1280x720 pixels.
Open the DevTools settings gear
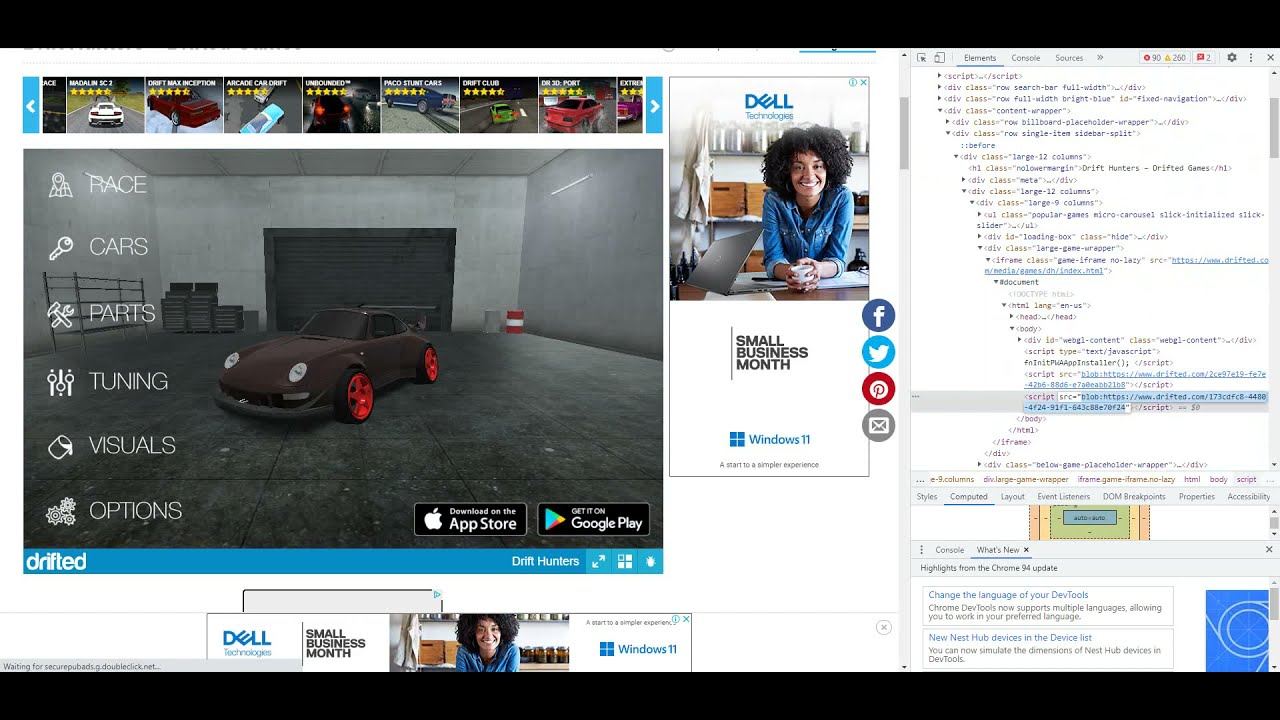pyautogui.click(x=1232, y=58)
